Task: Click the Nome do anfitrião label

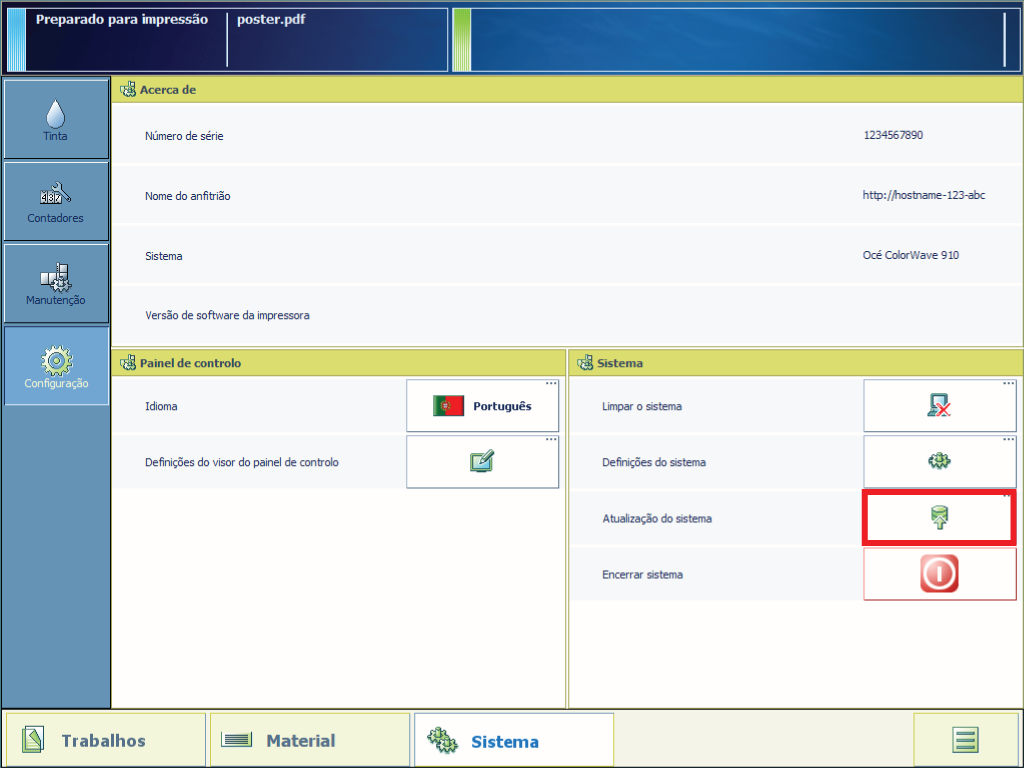Action: point(187,196)
